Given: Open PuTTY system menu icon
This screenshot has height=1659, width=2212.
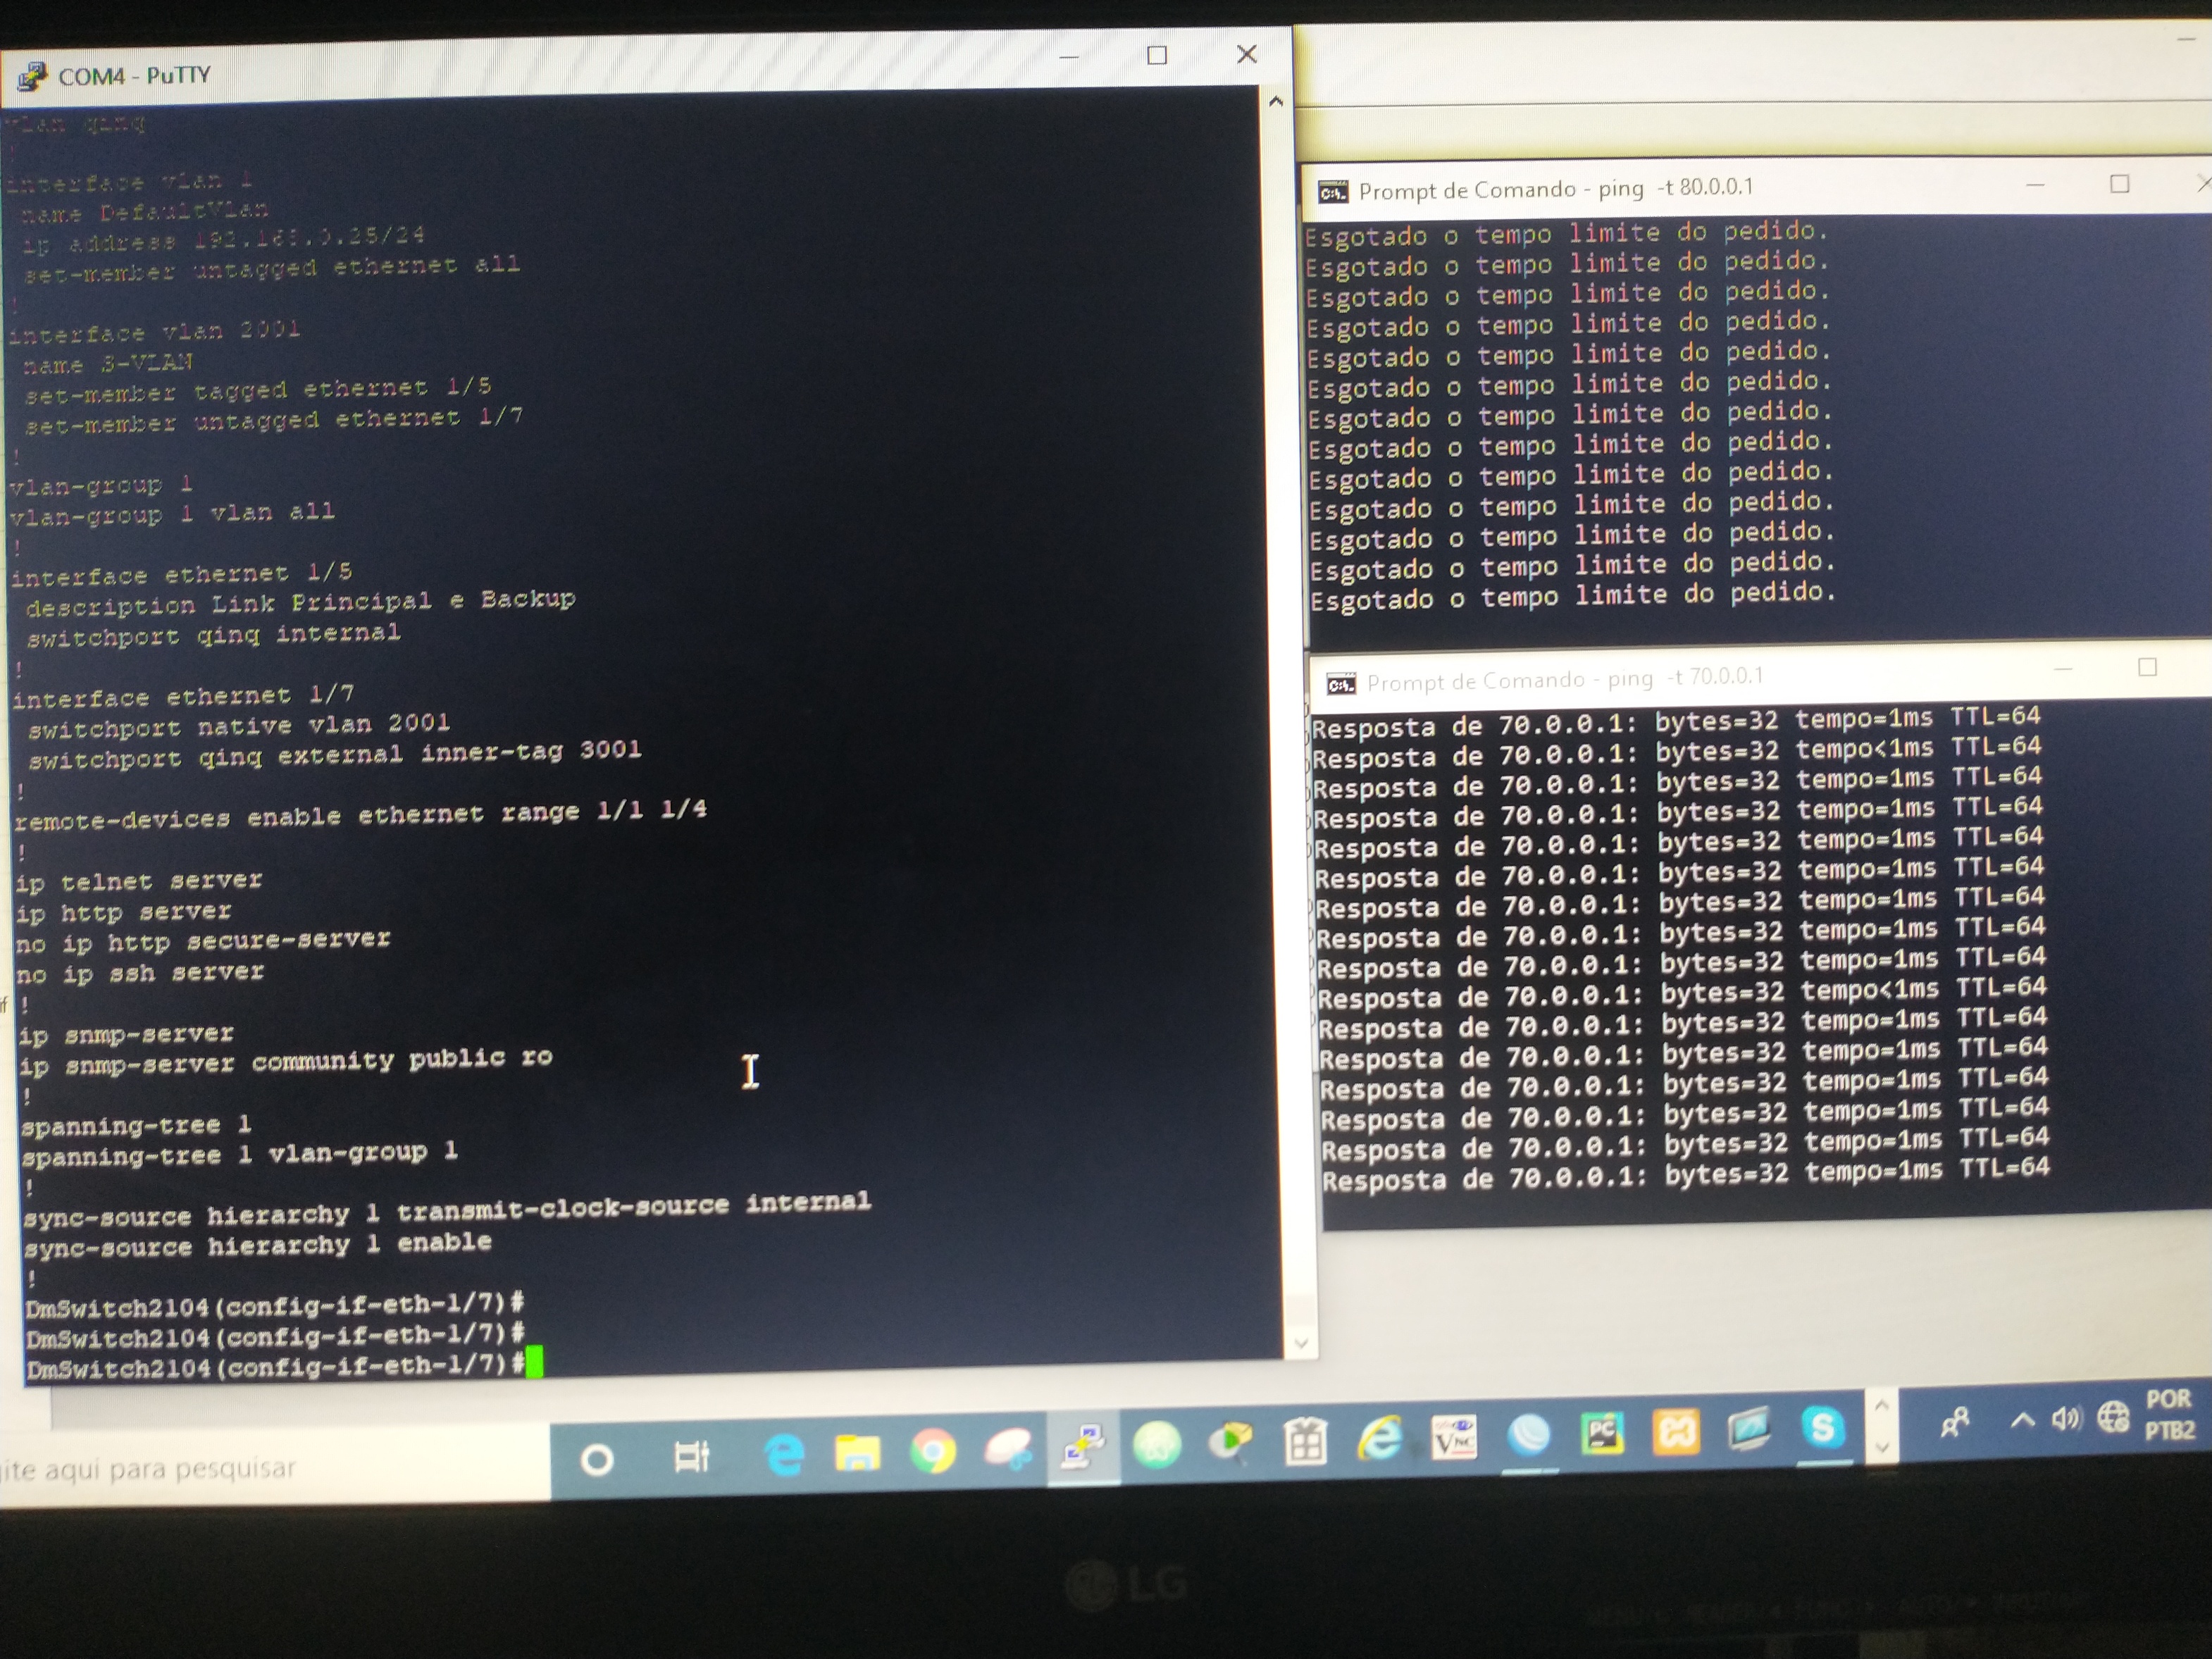Looking at the screenshot, I should pyautogui.click(x=31, y=76).
